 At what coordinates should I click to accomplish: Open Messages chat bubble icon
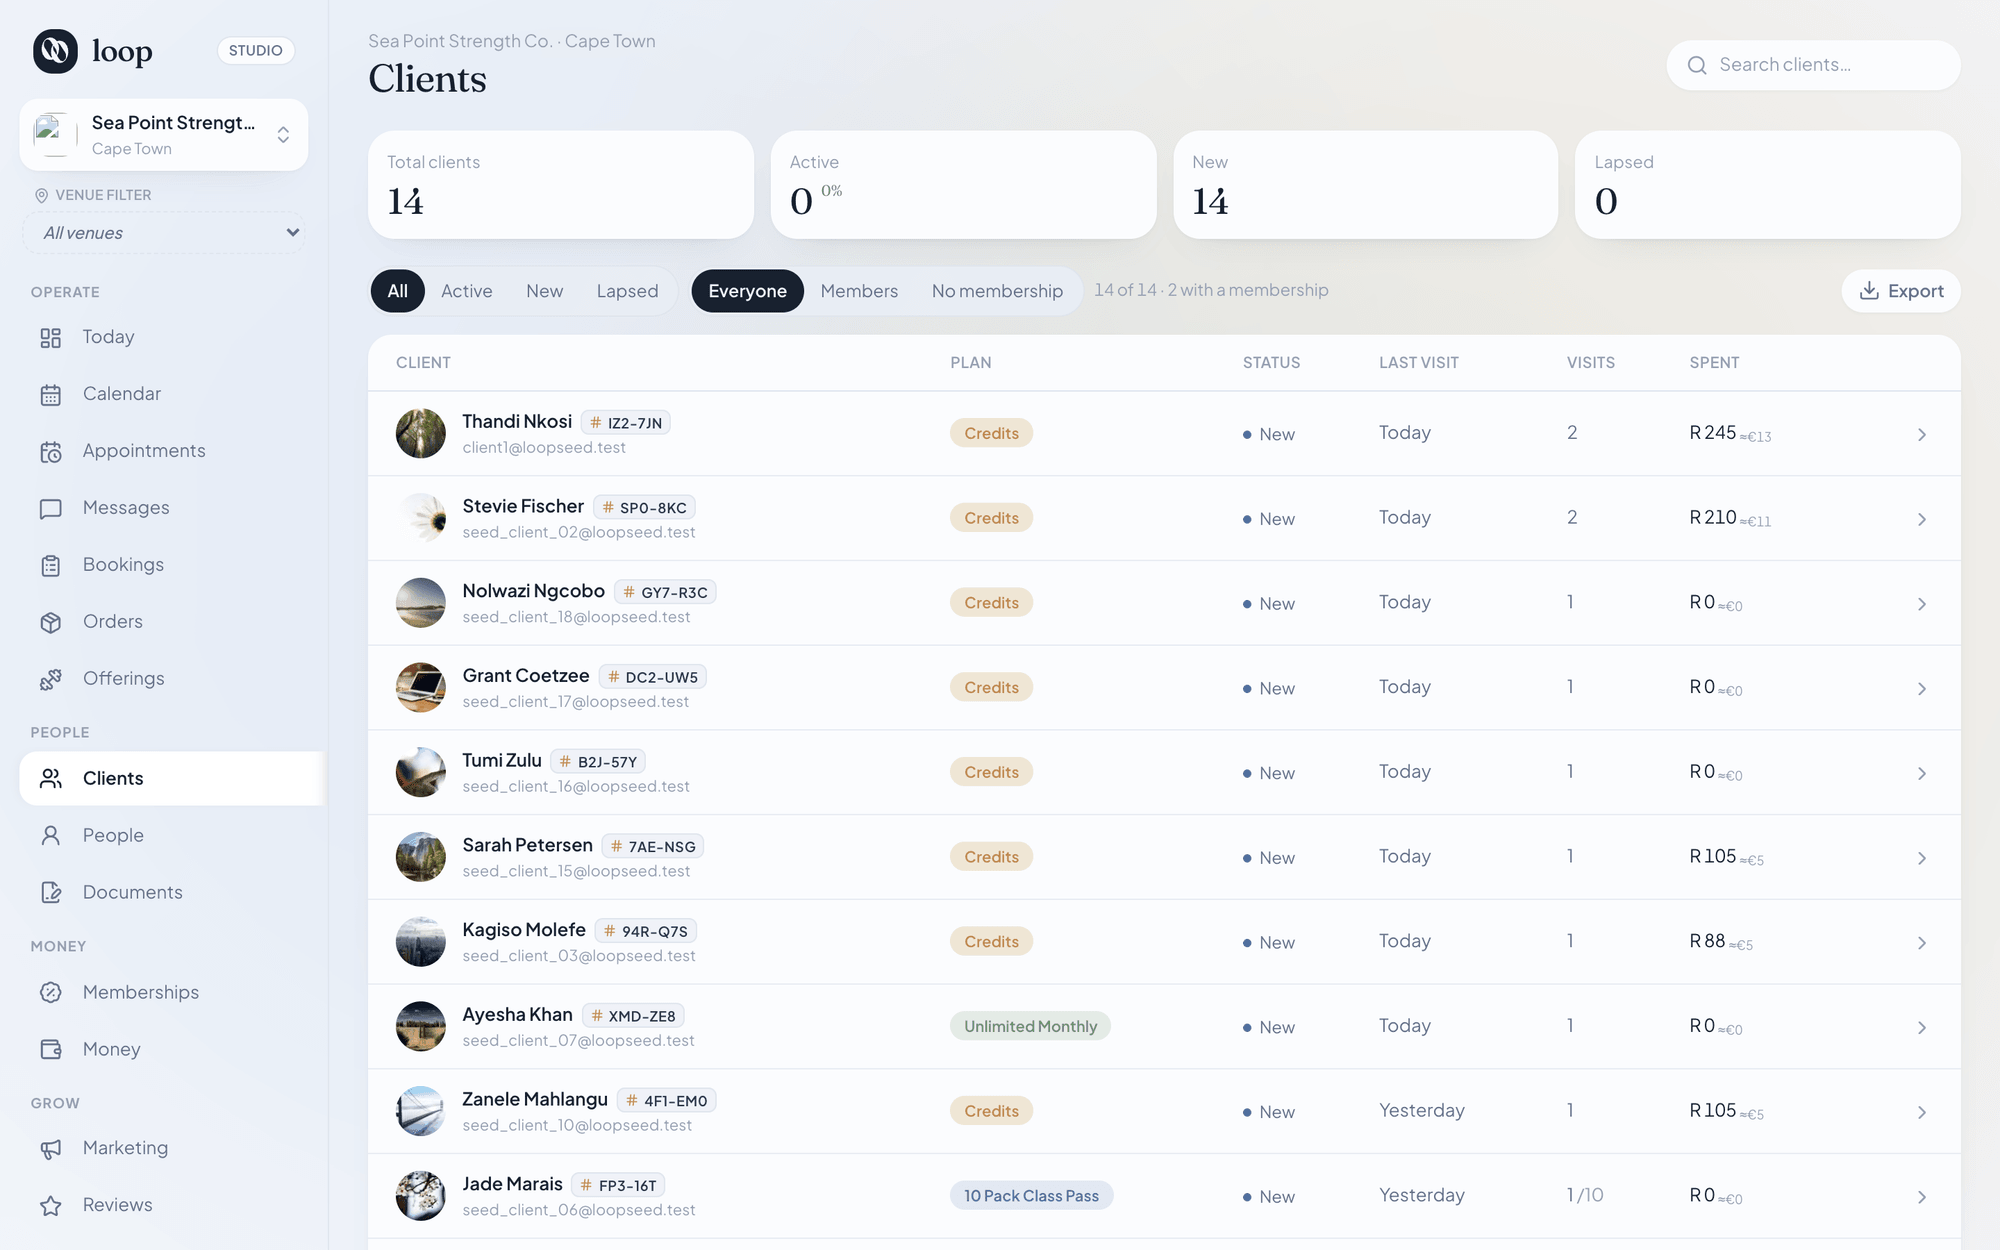tap(51, 509)
